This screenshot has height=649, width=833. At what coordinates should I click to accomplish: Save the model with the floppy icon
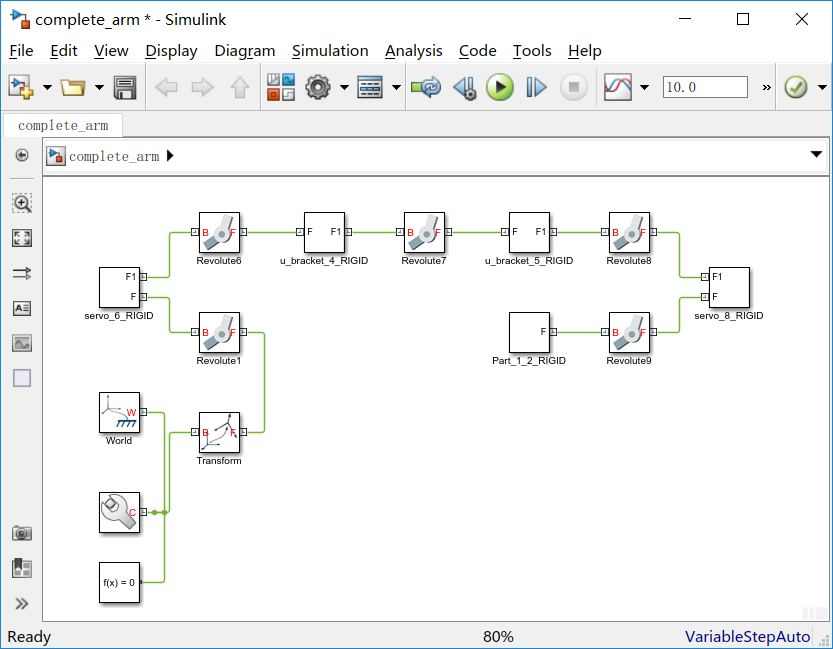125,88
